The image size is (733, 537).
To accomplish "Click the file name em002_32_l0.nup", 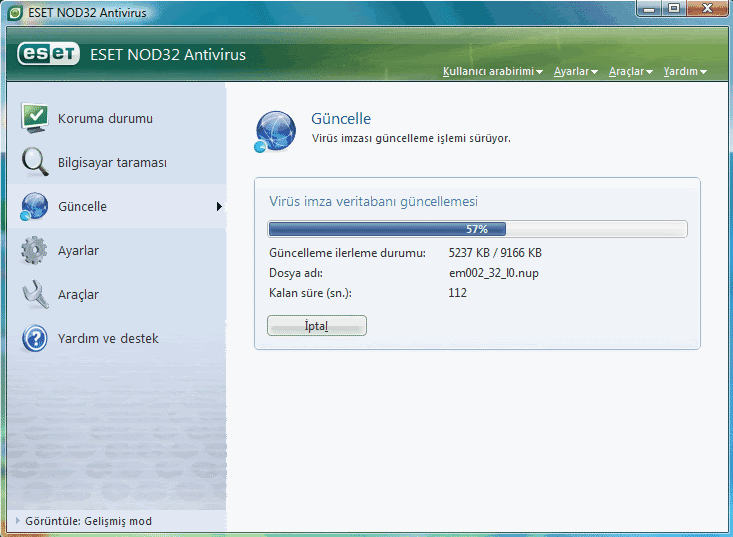I will [494, 273].
